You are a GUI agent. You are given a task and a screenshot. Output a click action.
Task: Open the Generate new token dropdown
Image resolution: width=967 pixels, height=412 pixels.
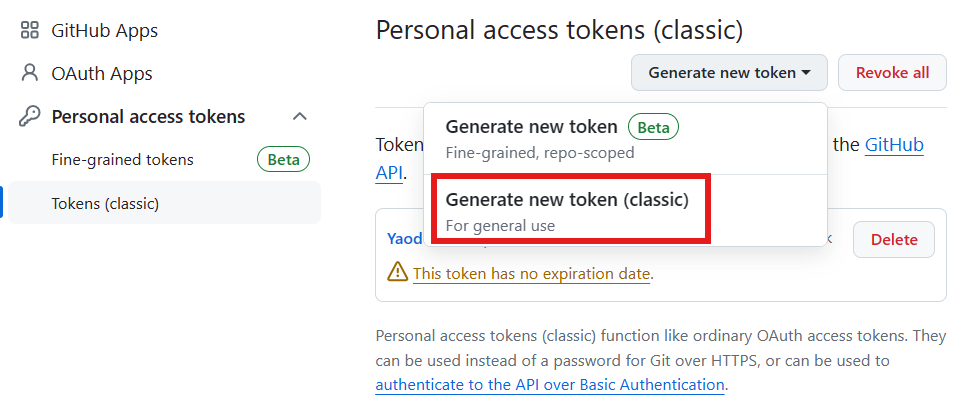(729, 73)
